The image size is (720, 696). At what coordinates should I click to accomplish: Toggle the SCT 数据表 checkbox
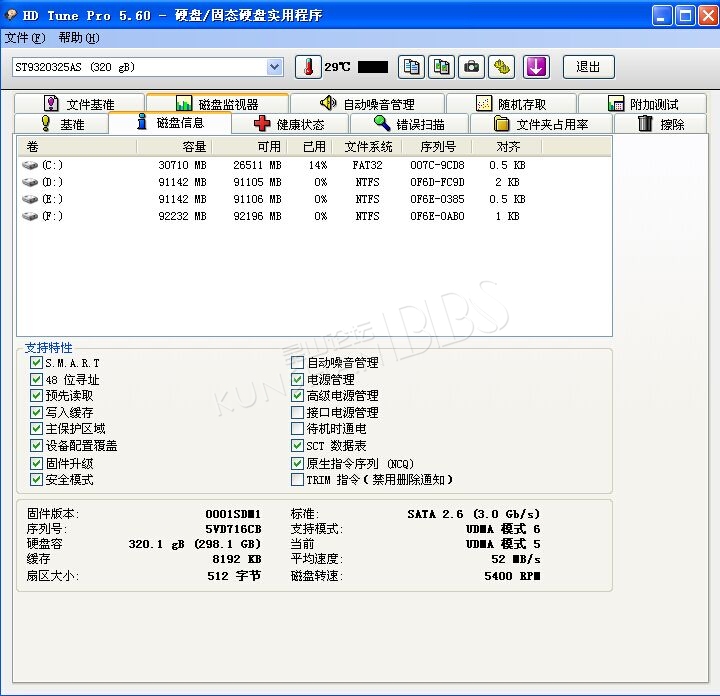click(x=298, y=445)
